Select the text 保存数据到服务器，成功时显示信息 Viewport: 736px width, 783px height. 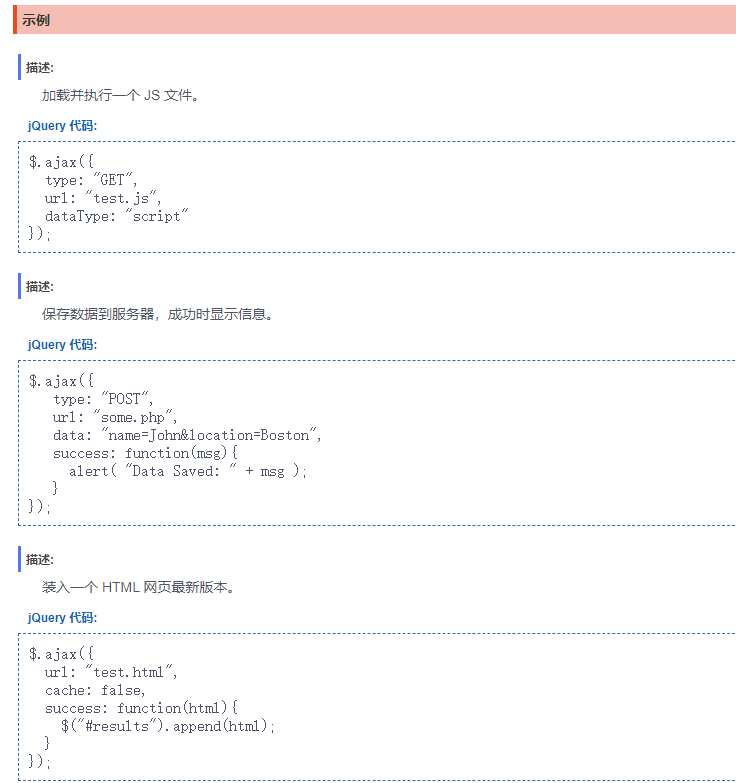point(157,315)
